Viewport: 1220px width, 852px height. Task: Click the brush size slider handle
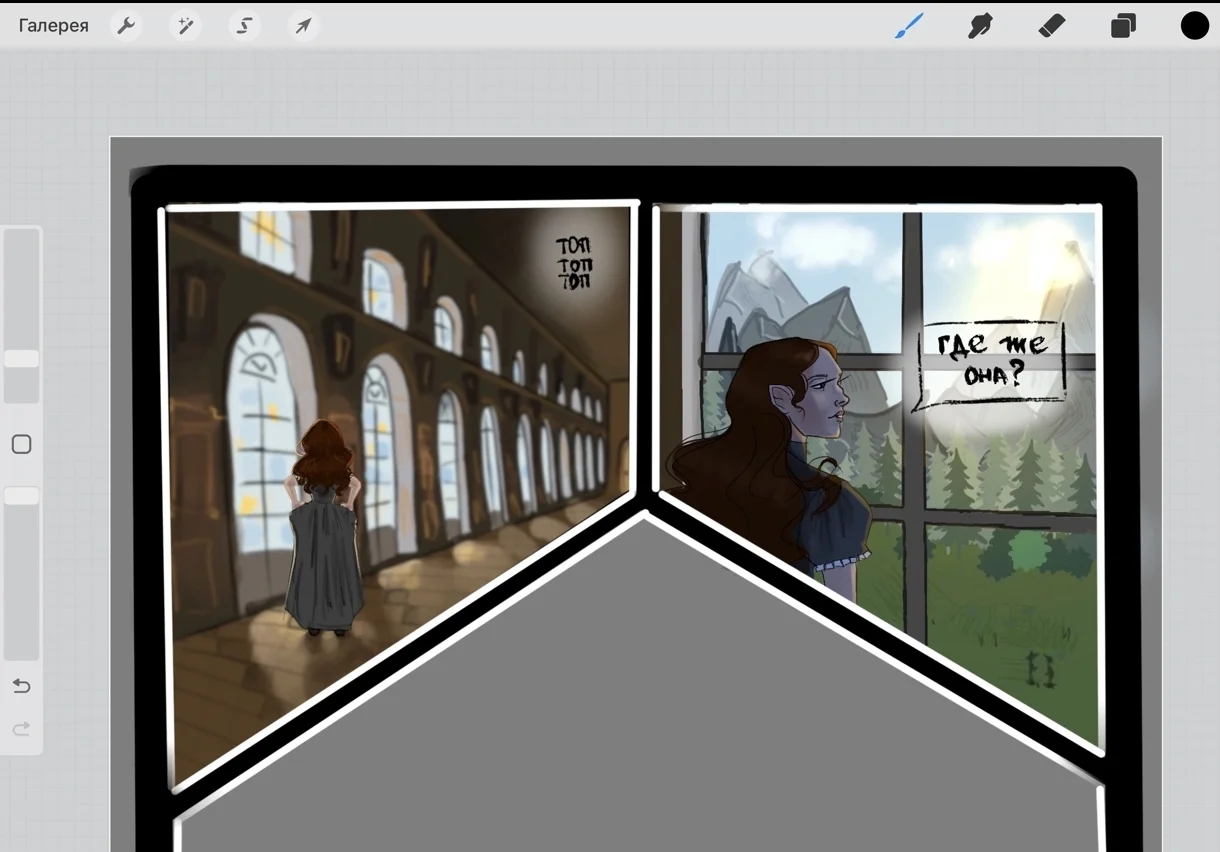tap(21, 359)
